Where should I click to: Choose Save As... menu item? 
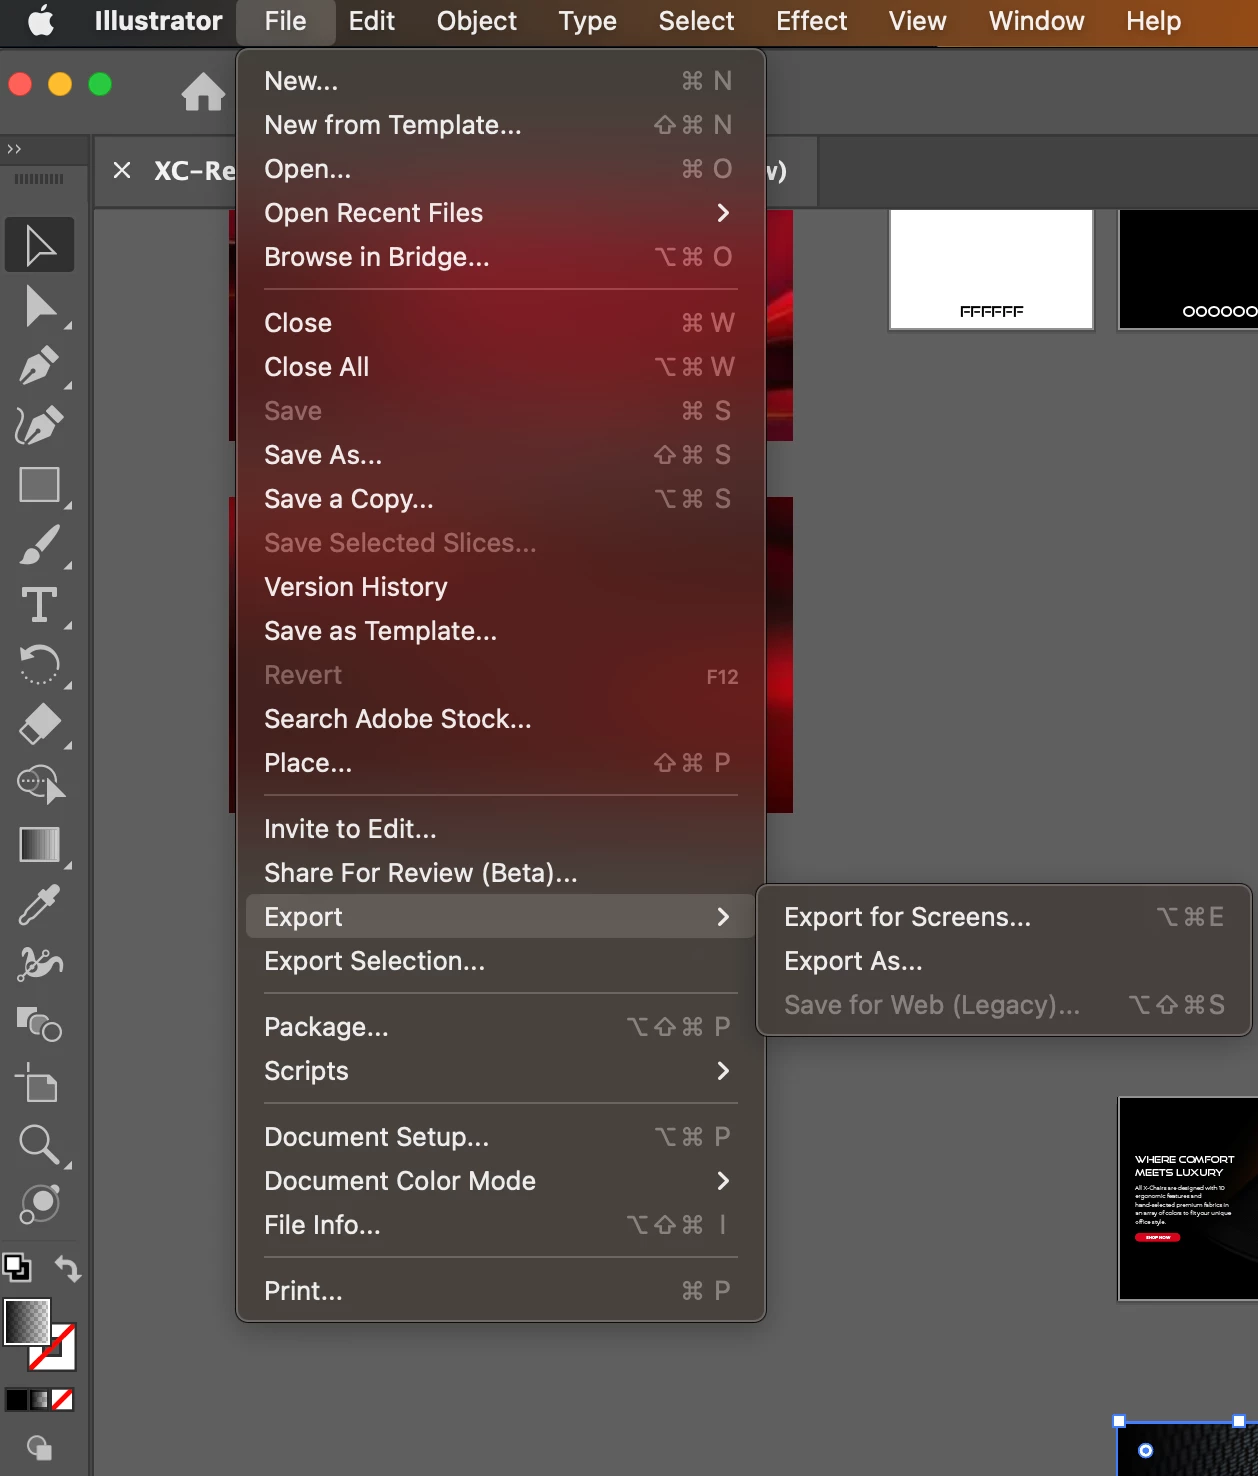pos(500,455)
